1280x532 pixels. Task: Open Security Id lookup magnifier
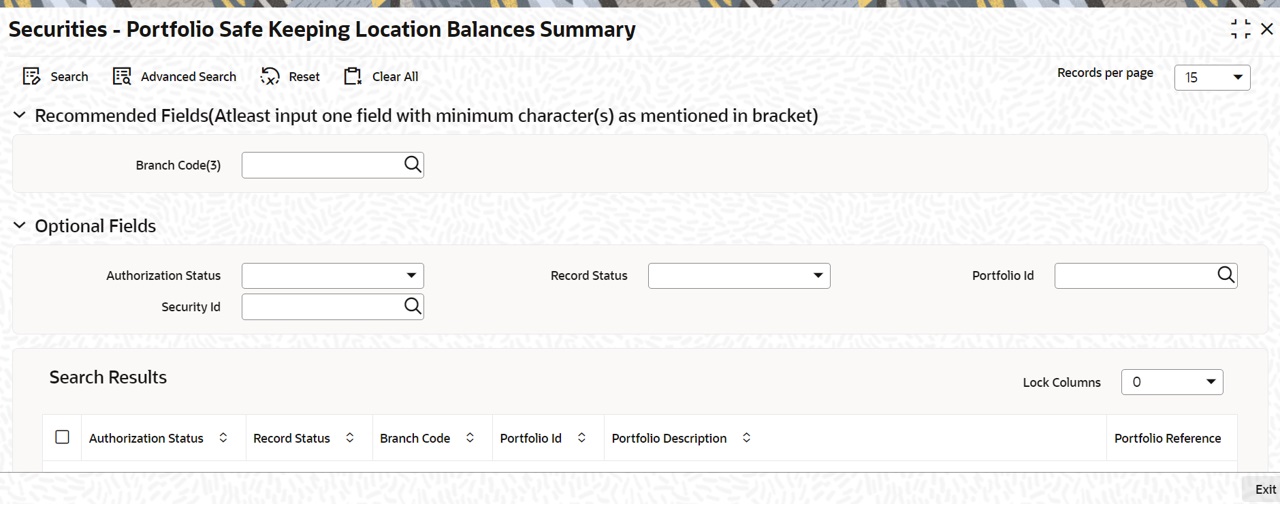412,306
